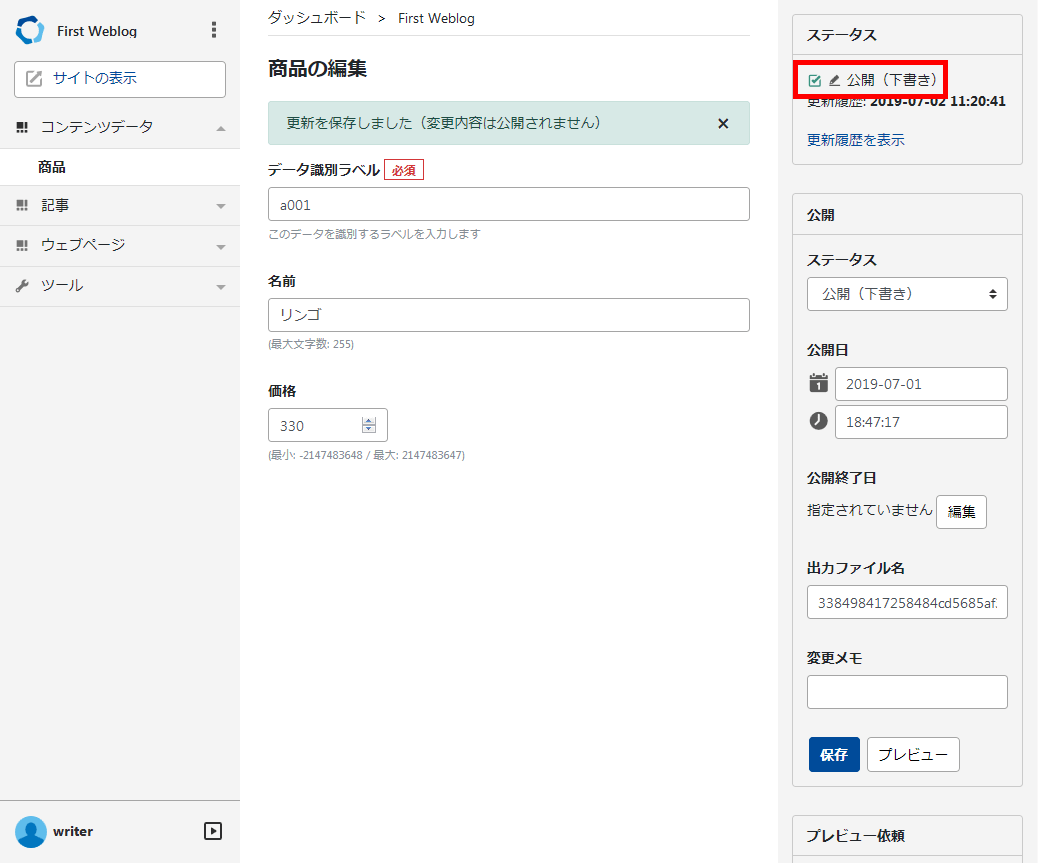Open 更新履歴を表示 link
Viewport: 1038px width, 863px height.
point(855,140)
